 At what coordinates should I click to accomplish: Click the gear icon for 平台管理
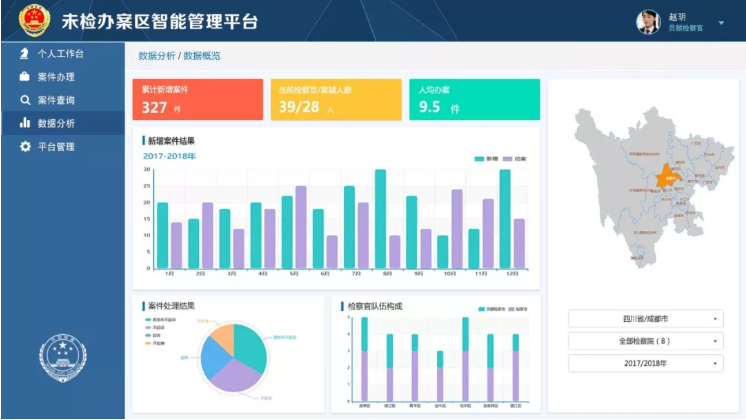click(24, 147)
